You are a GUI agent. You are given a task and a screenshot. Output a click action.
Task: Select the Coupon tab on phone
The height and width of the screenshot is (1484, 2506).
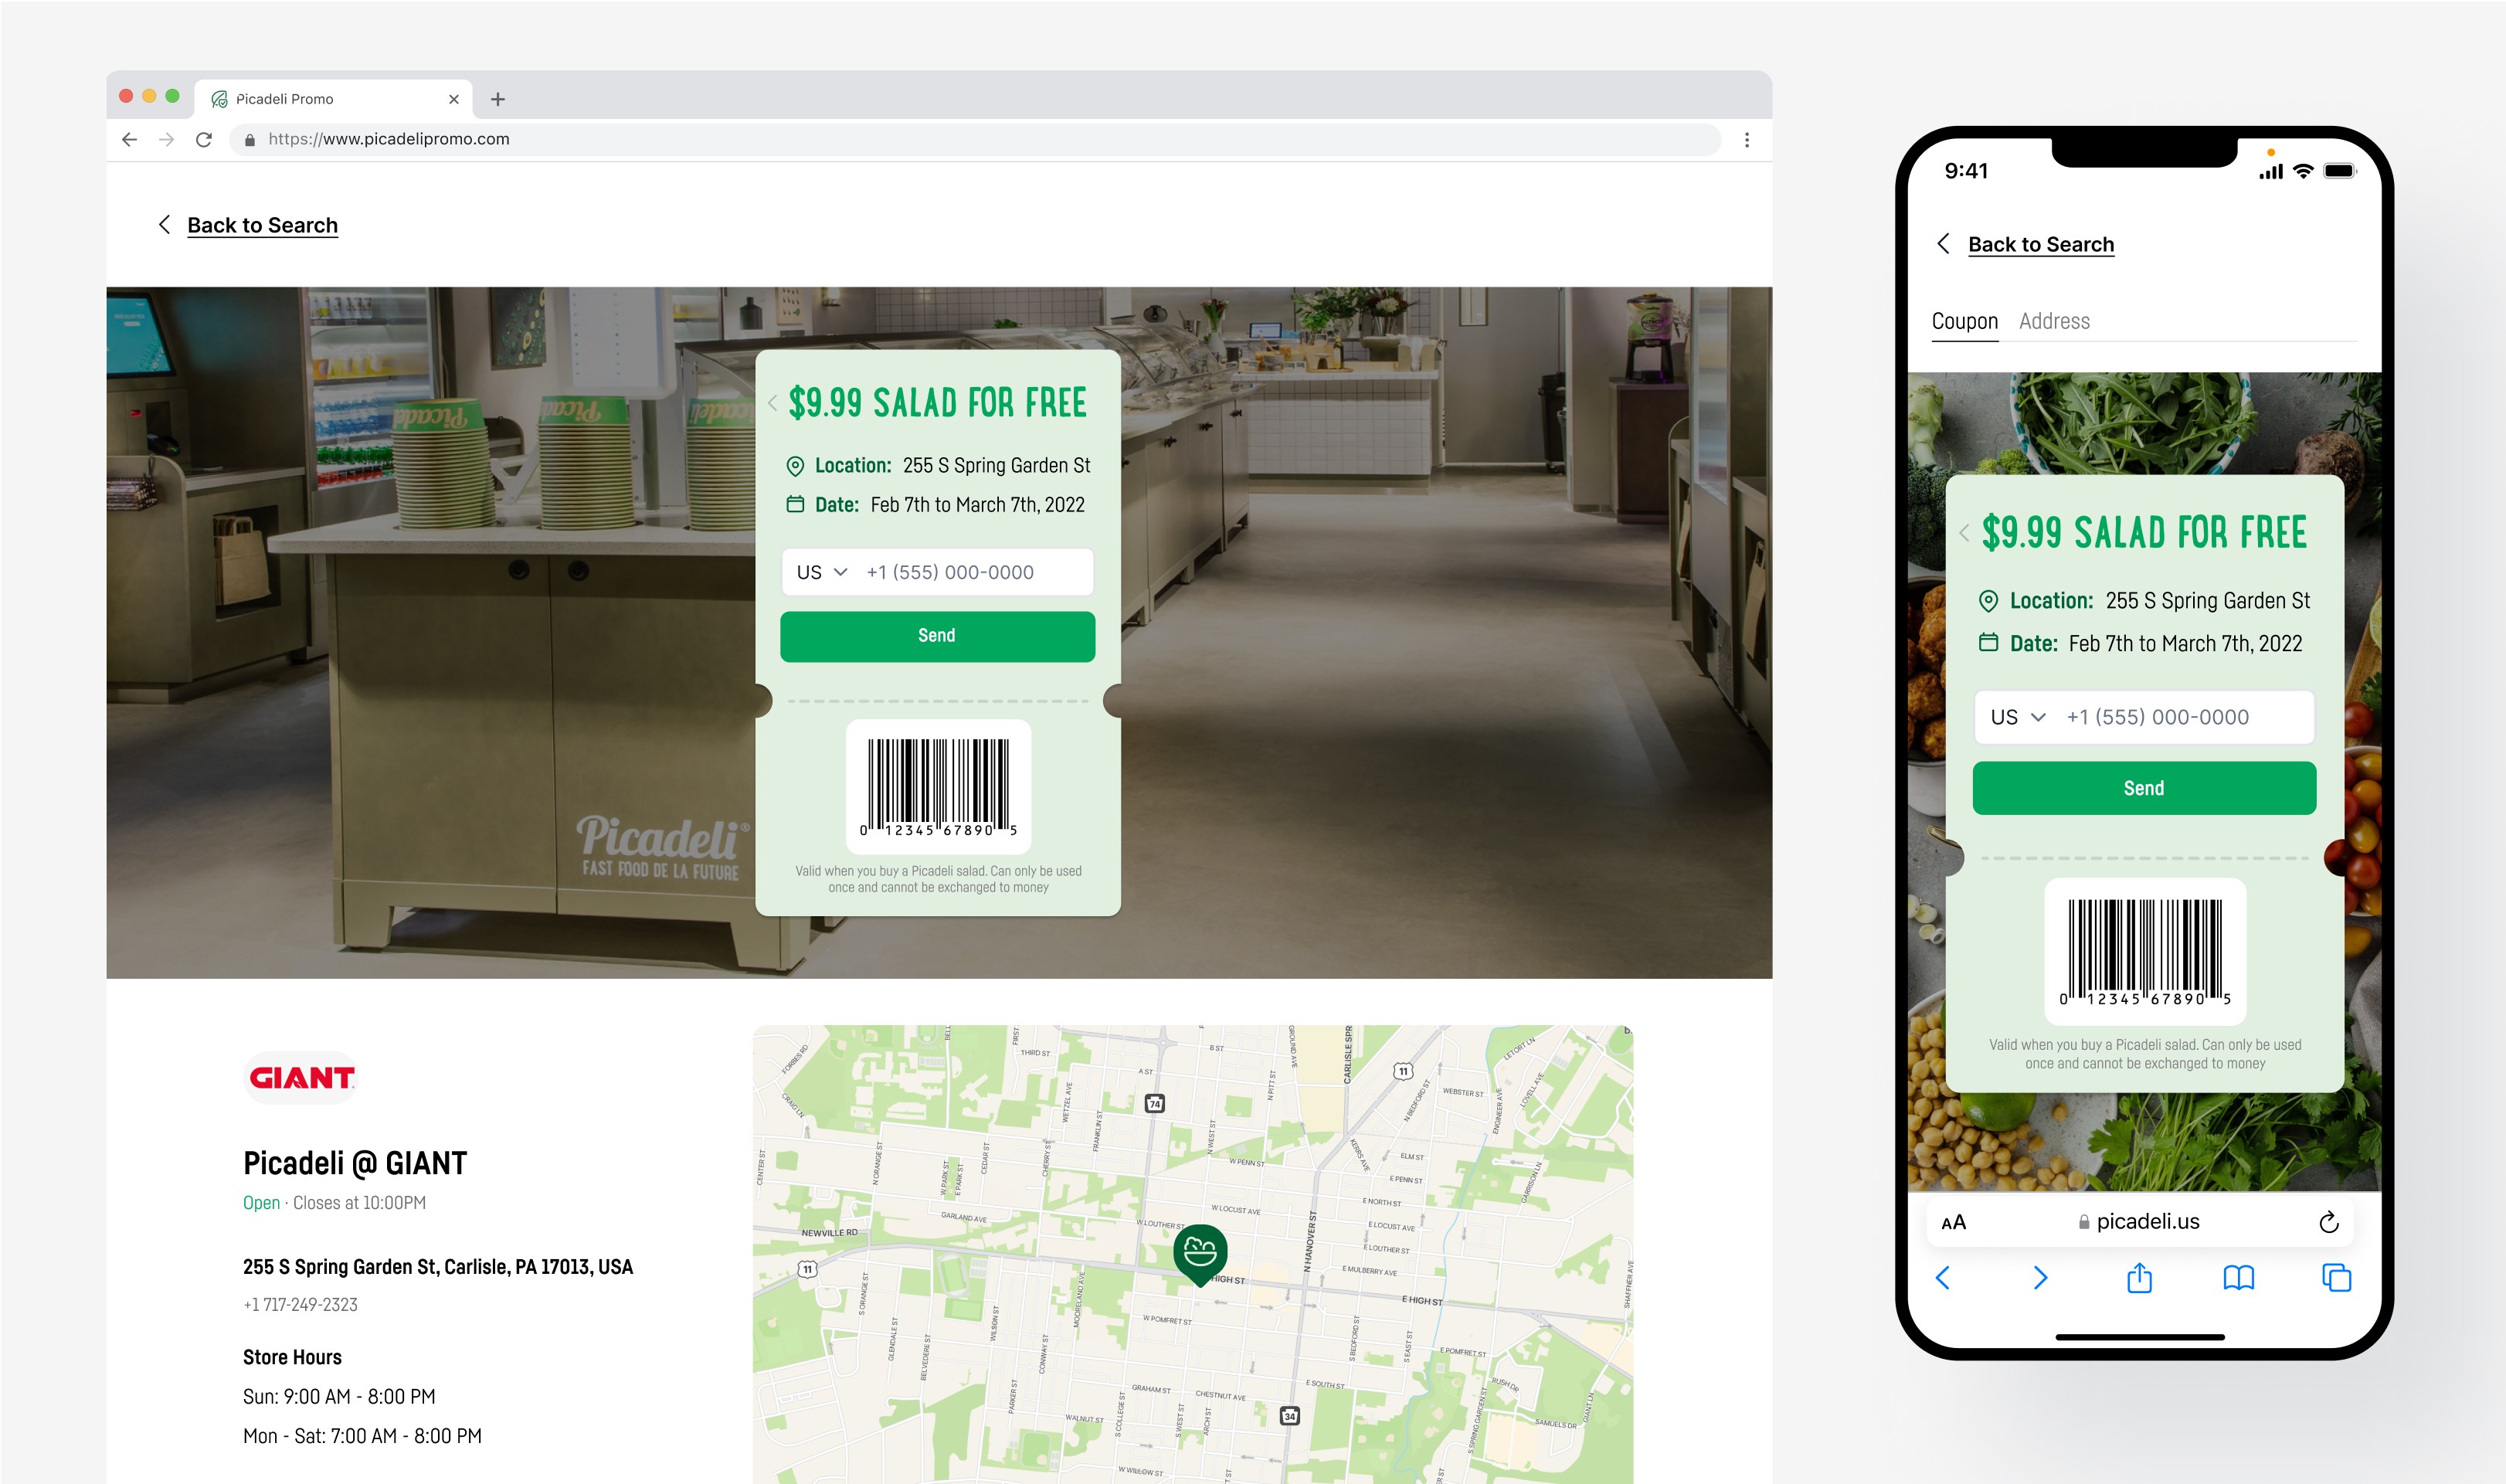click(1964, 321)
